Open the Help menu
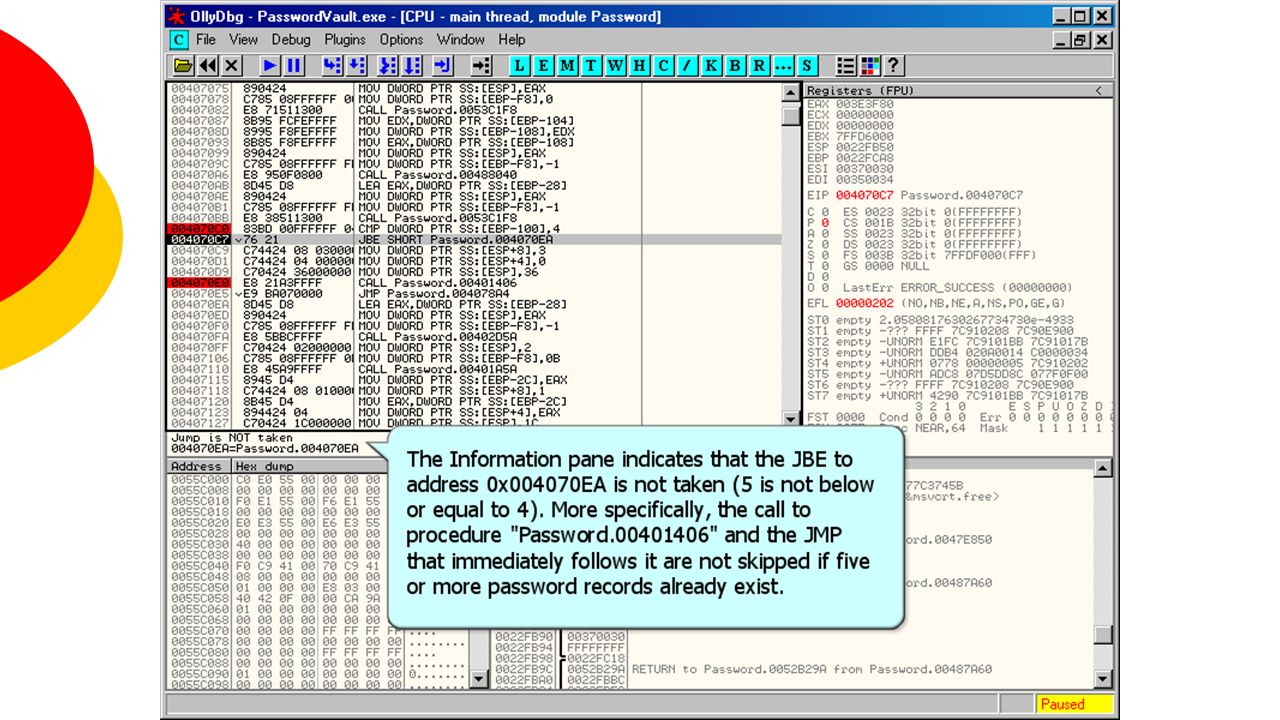The width and height of the screenshot is (1280, 720). tap(512, 40)
